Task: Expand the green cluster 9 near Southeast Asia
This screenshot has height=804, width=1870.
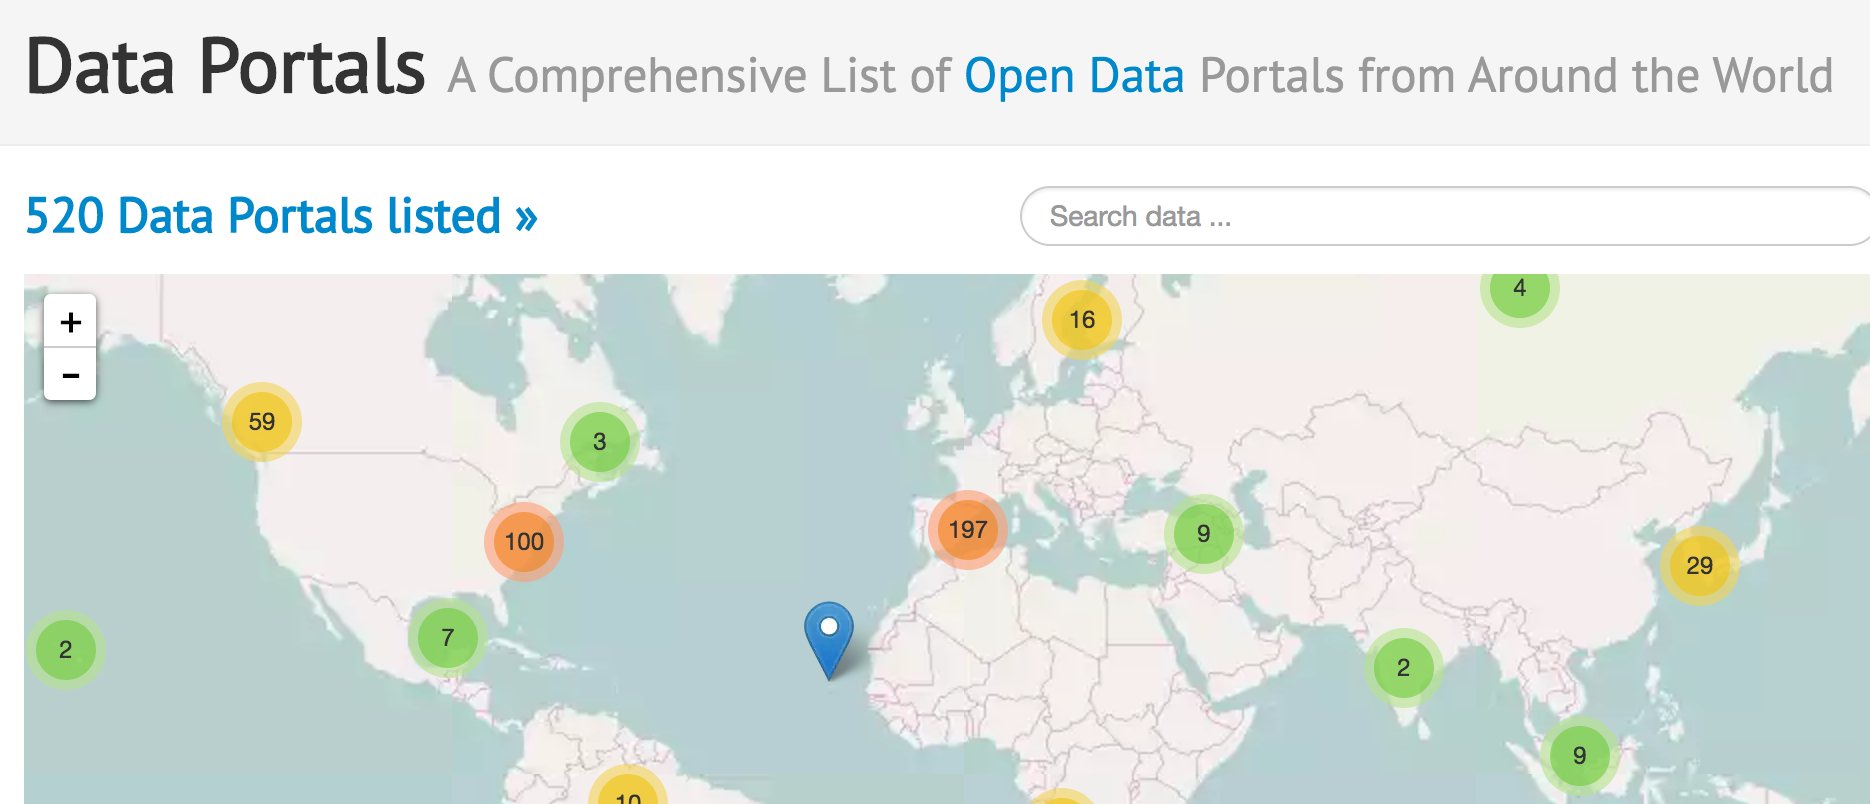Action: pos(1579,756)
